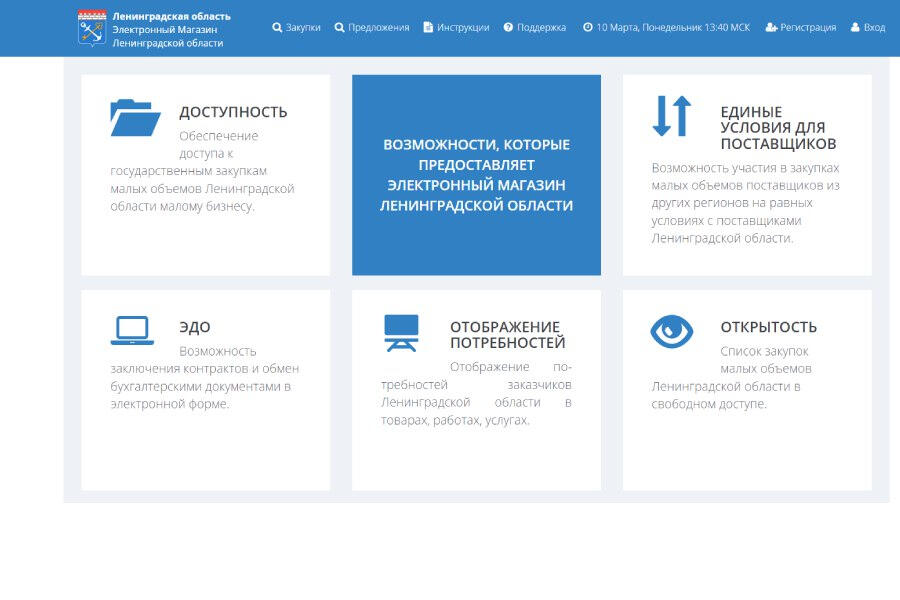This screenshot has width=900, height=600.
Task: Click the magnifier icon next to Закупки
Action: (x=277, y=28)
